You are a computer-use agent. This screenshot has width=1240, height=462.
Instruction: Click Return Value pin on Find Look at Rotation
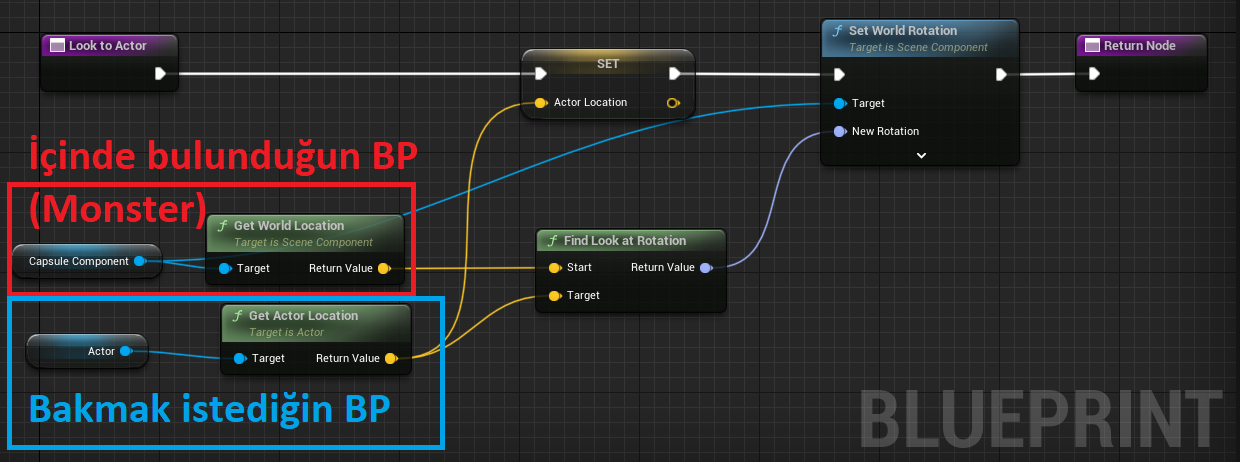[706, 267]
